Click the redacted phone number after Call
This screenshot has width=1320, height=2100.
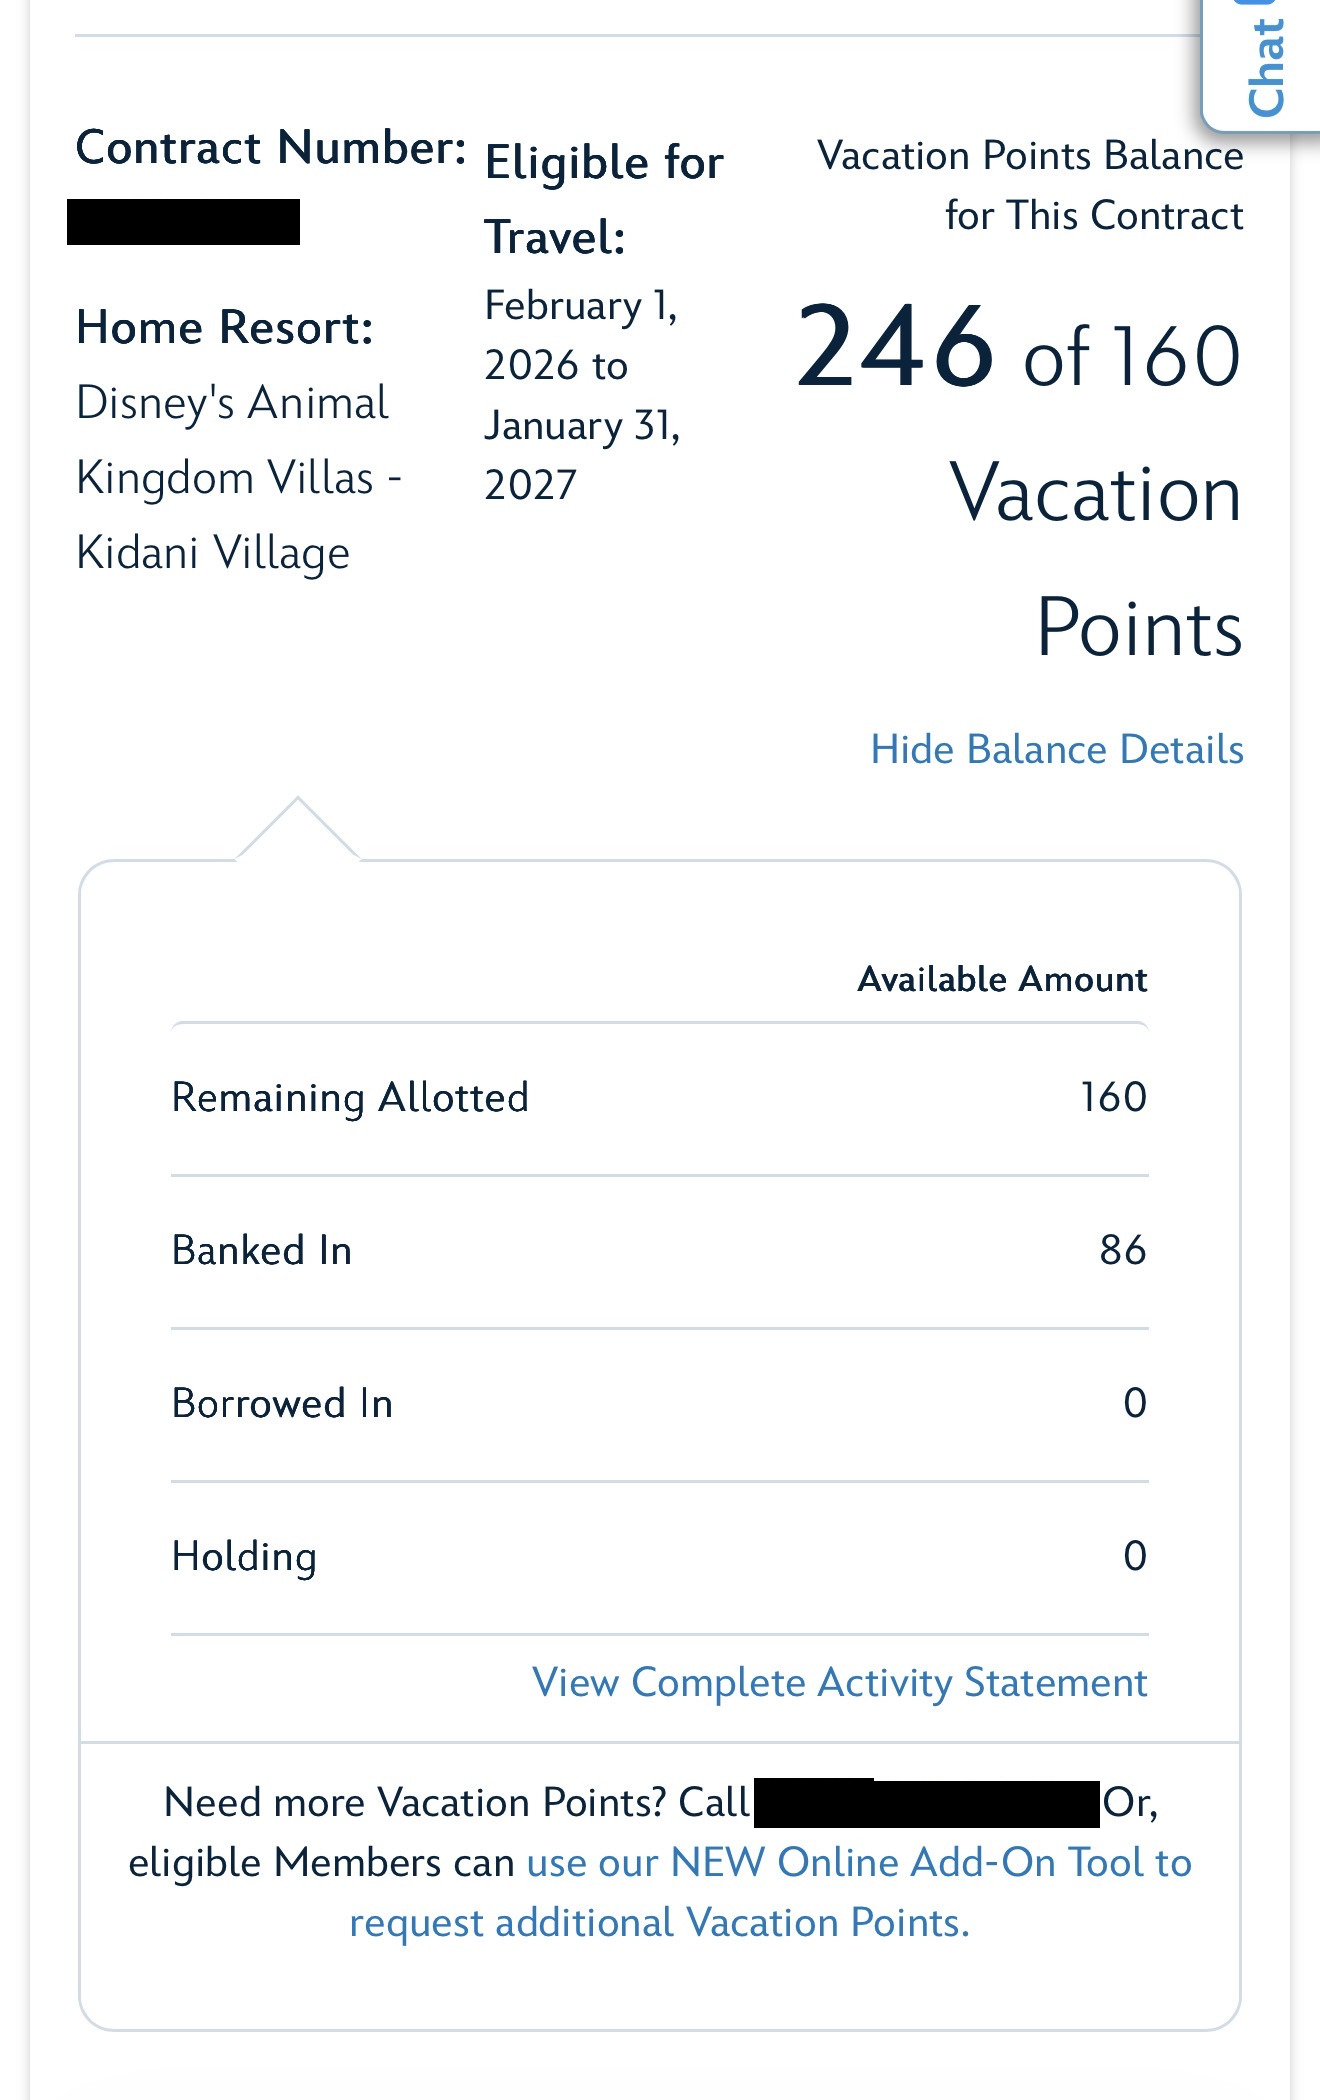926,1804
